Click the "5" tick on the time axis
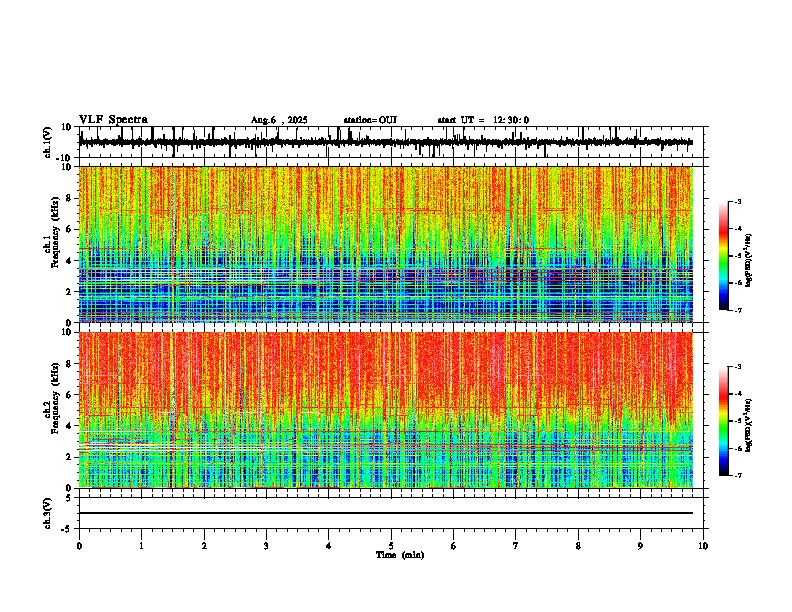The width and height of the screenshot is (792, 612). pyautogui.click(x=391, y=546)
